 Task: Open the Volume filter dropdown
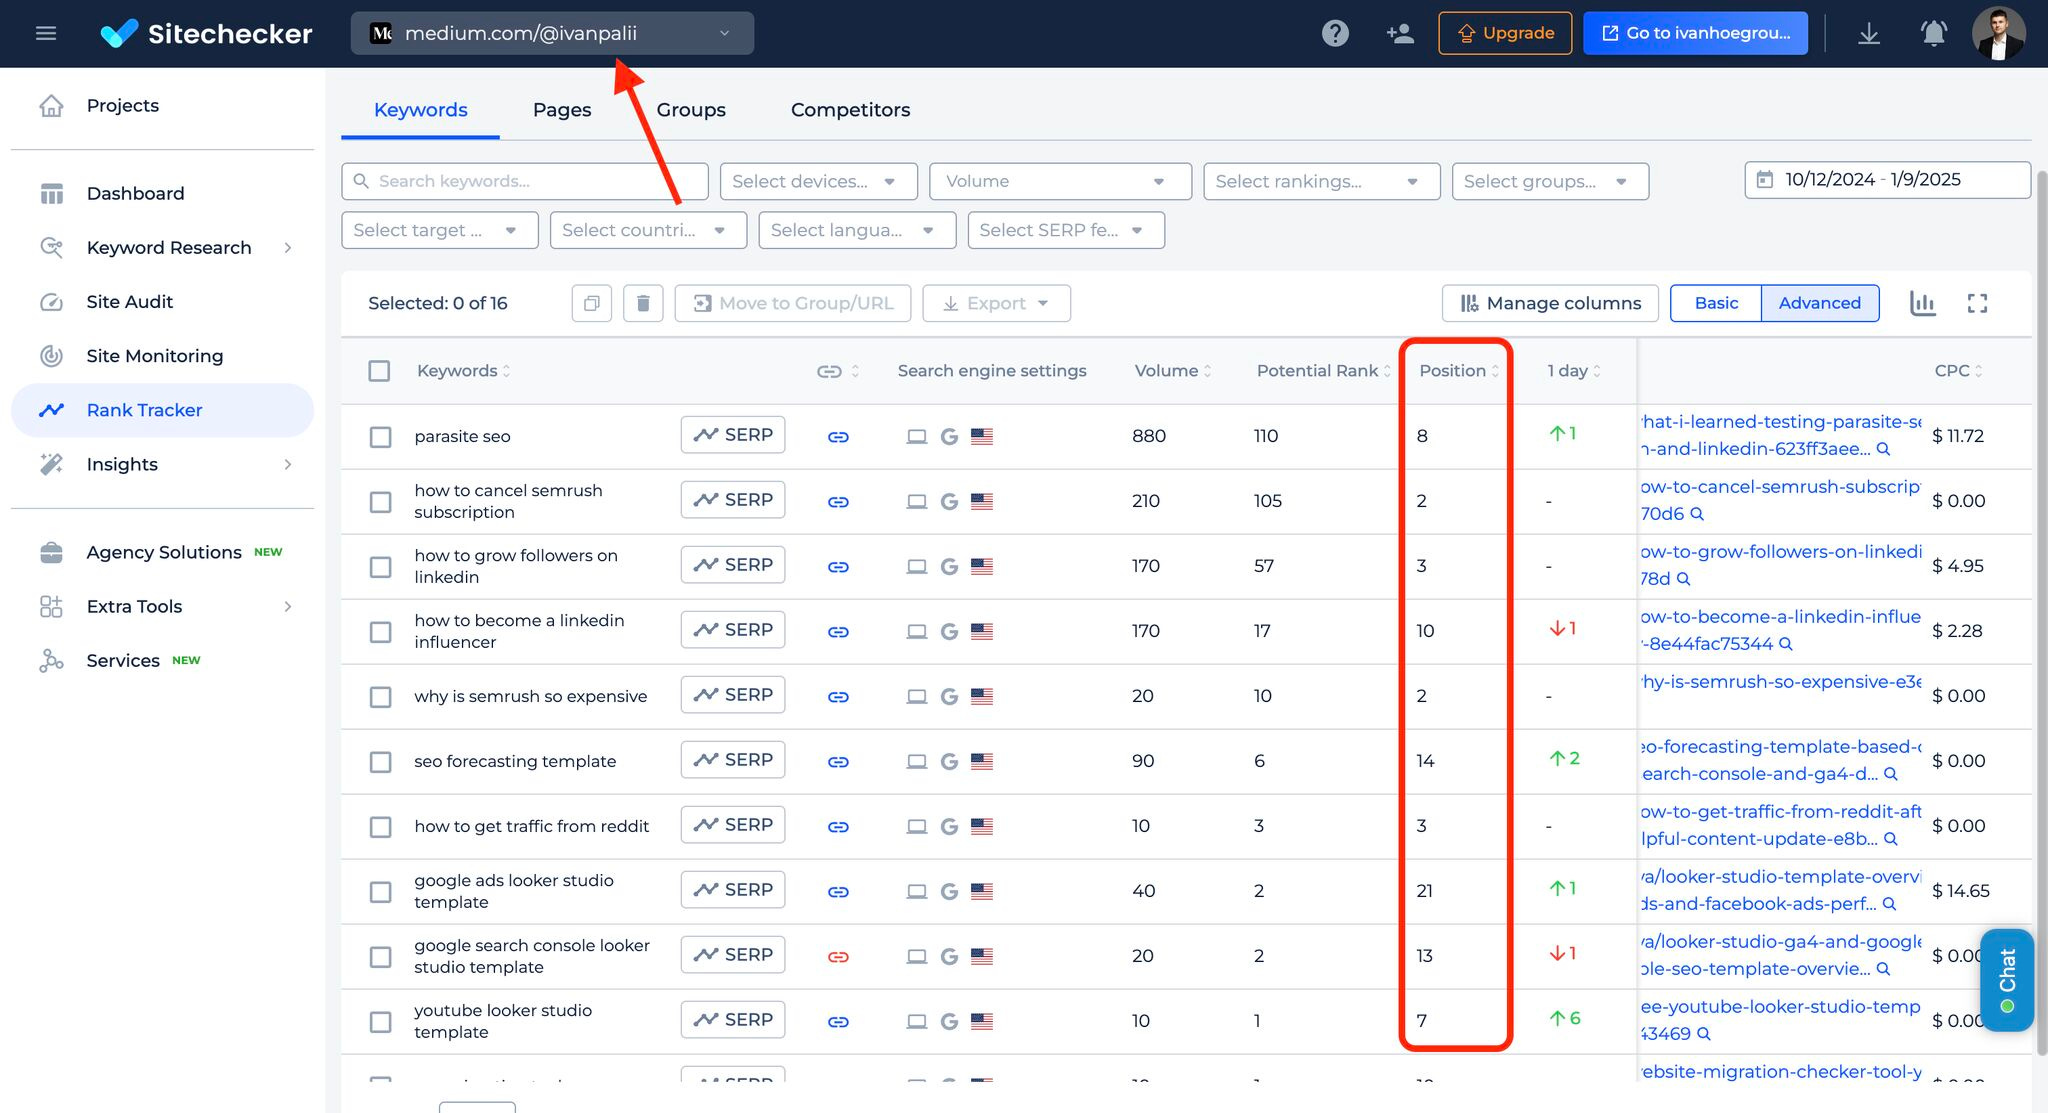click(x=1060, y=181)
